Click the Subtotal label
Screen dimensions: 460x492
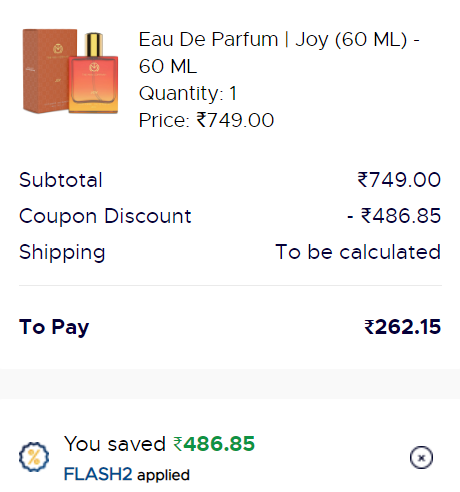[61, 180]
